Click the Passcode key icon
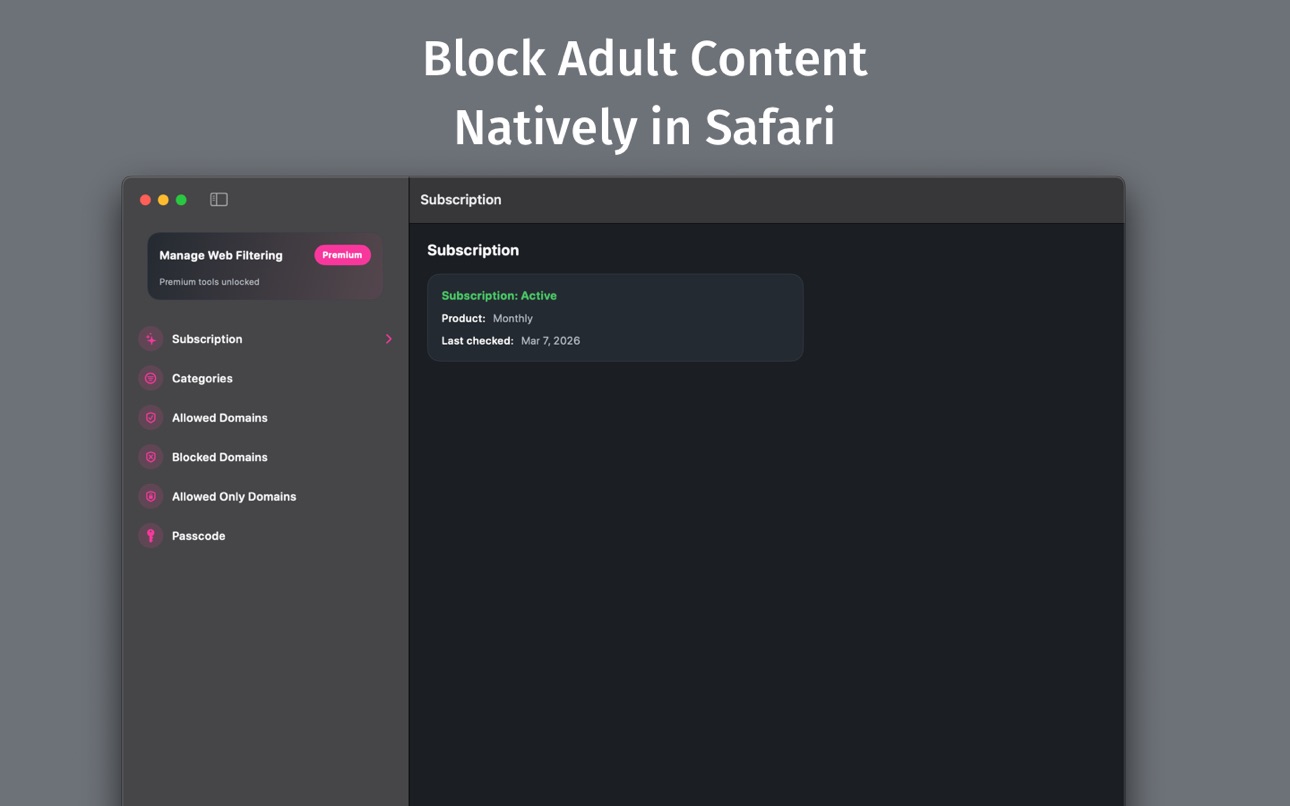1290x806 pixels. (x=150, y=536)
